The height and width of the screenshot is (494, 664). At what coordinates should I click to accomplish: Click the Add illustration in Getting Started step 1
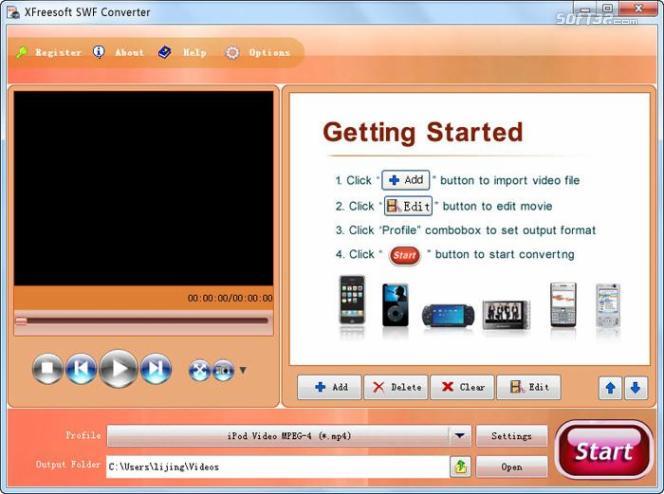pos(406,180)
